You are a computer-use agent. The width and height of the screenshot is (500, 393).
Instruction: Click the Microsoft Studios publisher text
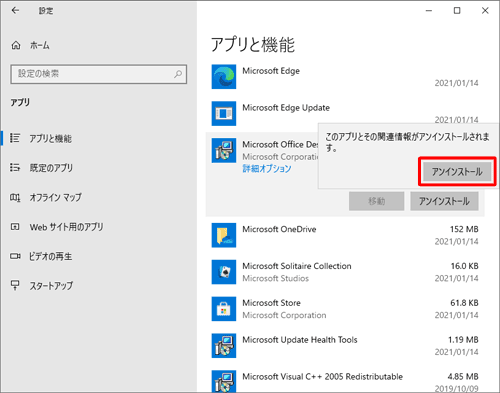(x=275, y=278)
